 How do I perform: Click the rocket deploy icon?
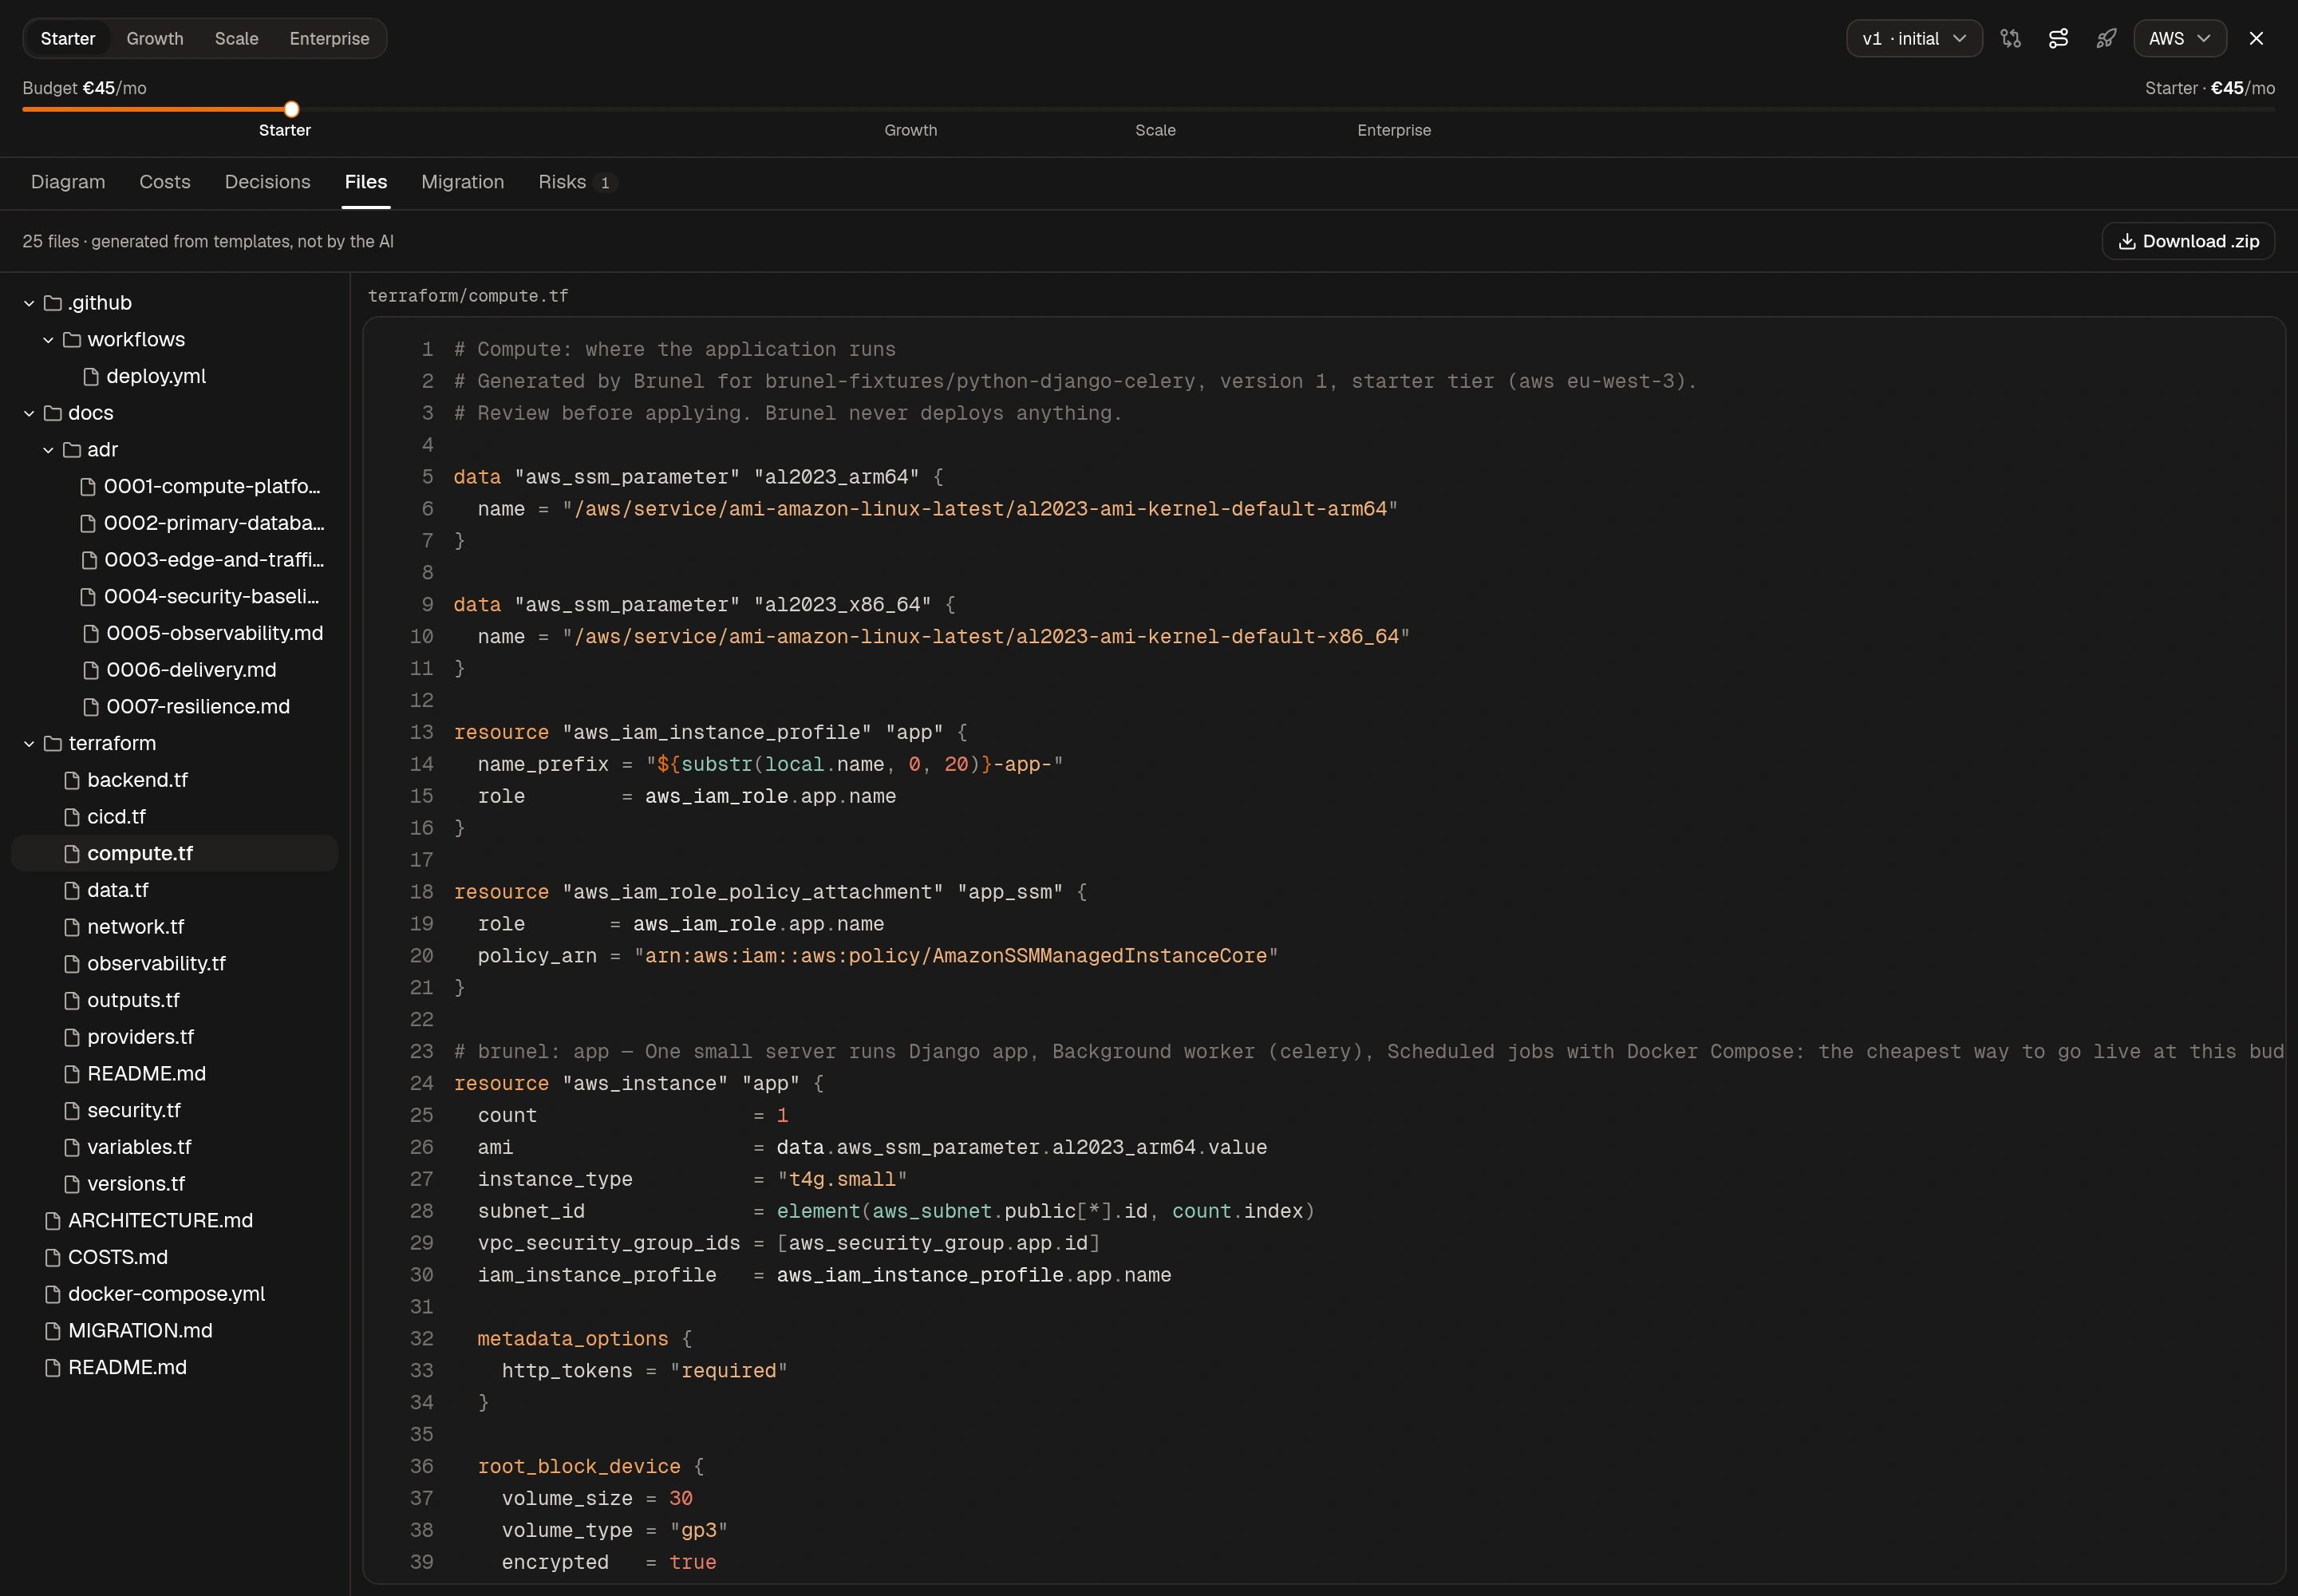click(x=2106, y=38)
